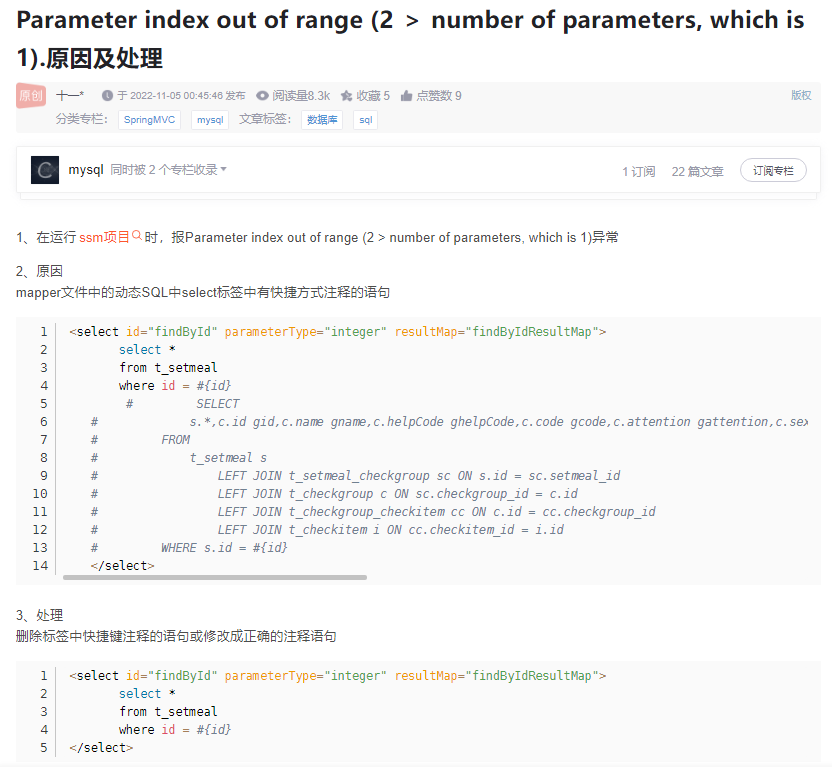Click the 原创 original badge
The height and width of the screenshot is (771, 832).
(31, 96)
